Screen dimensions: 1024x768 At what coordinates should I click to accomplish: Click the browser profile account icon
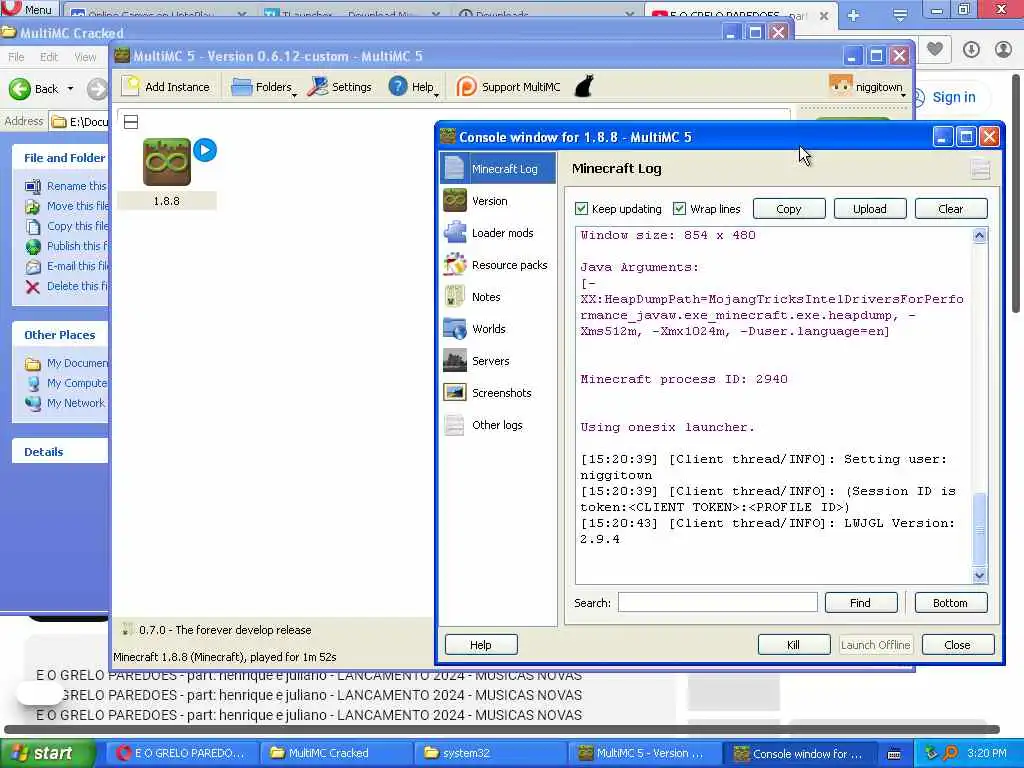1003,49
